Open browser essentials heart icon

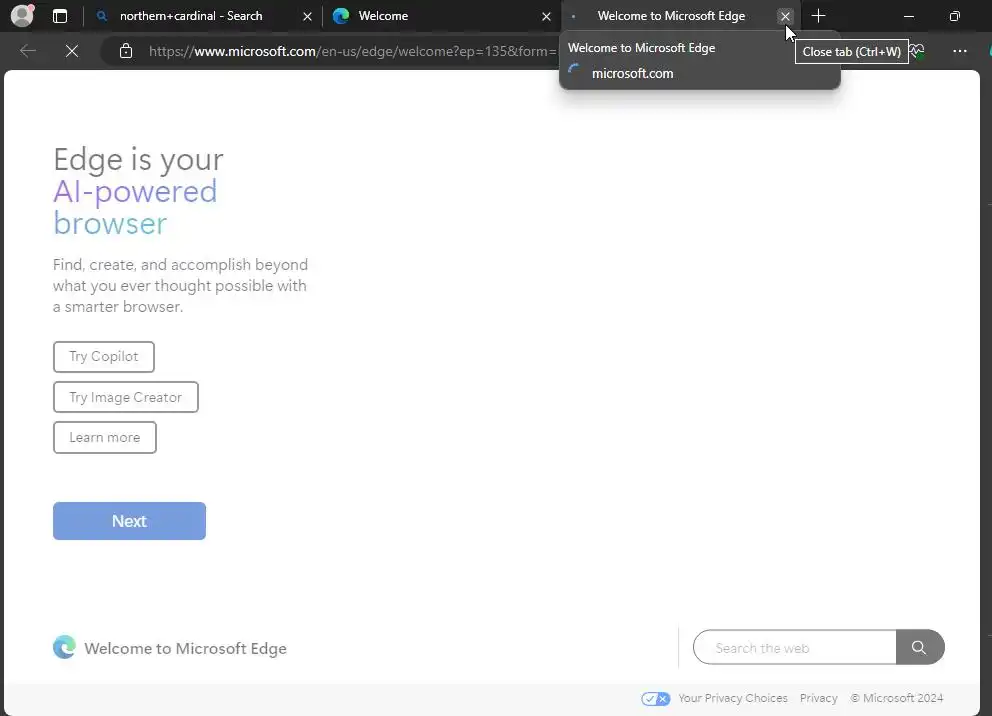tap(918, 51)
